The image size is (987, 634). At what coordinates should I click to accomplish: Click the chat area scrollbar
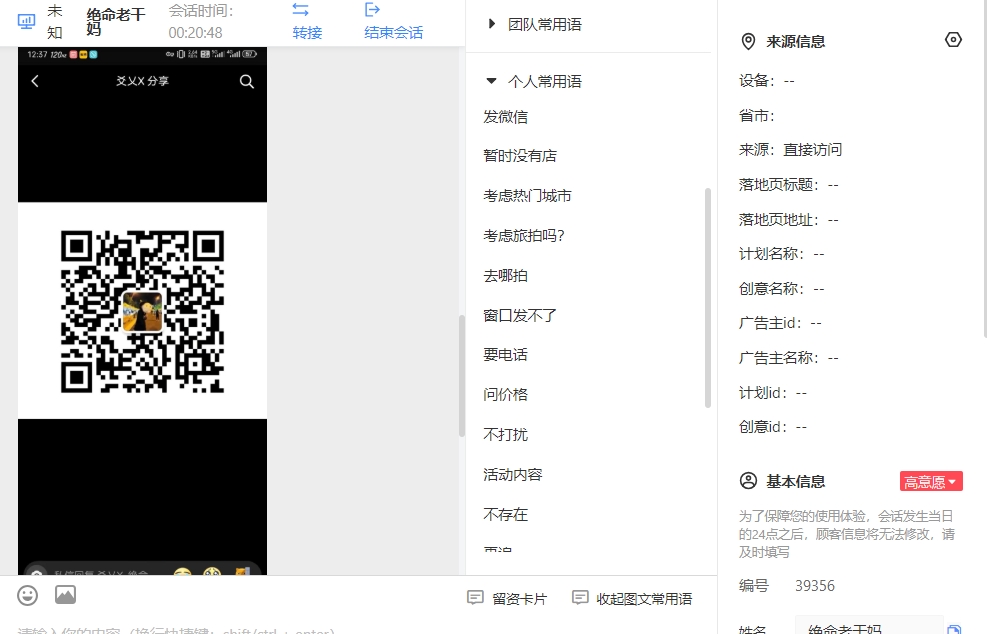pos(461,376)
